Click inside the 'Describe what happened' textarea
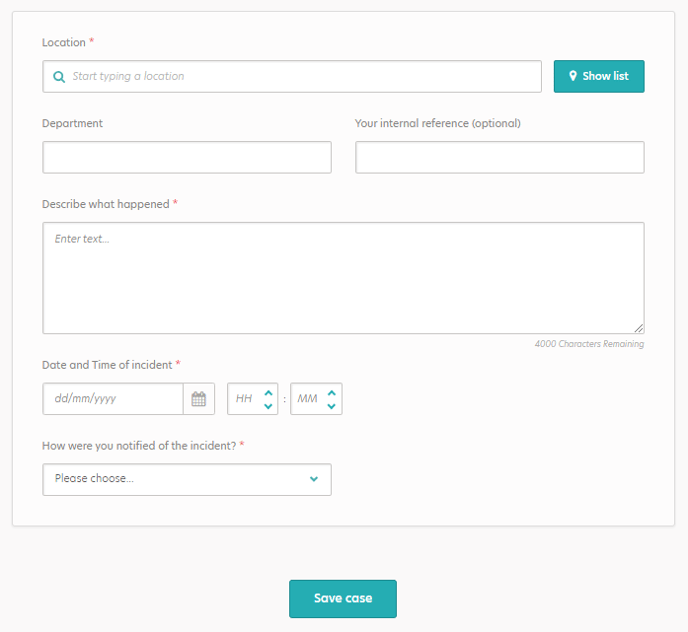The height and width of the screenshot is (632, 688). (x=343, y=278)
